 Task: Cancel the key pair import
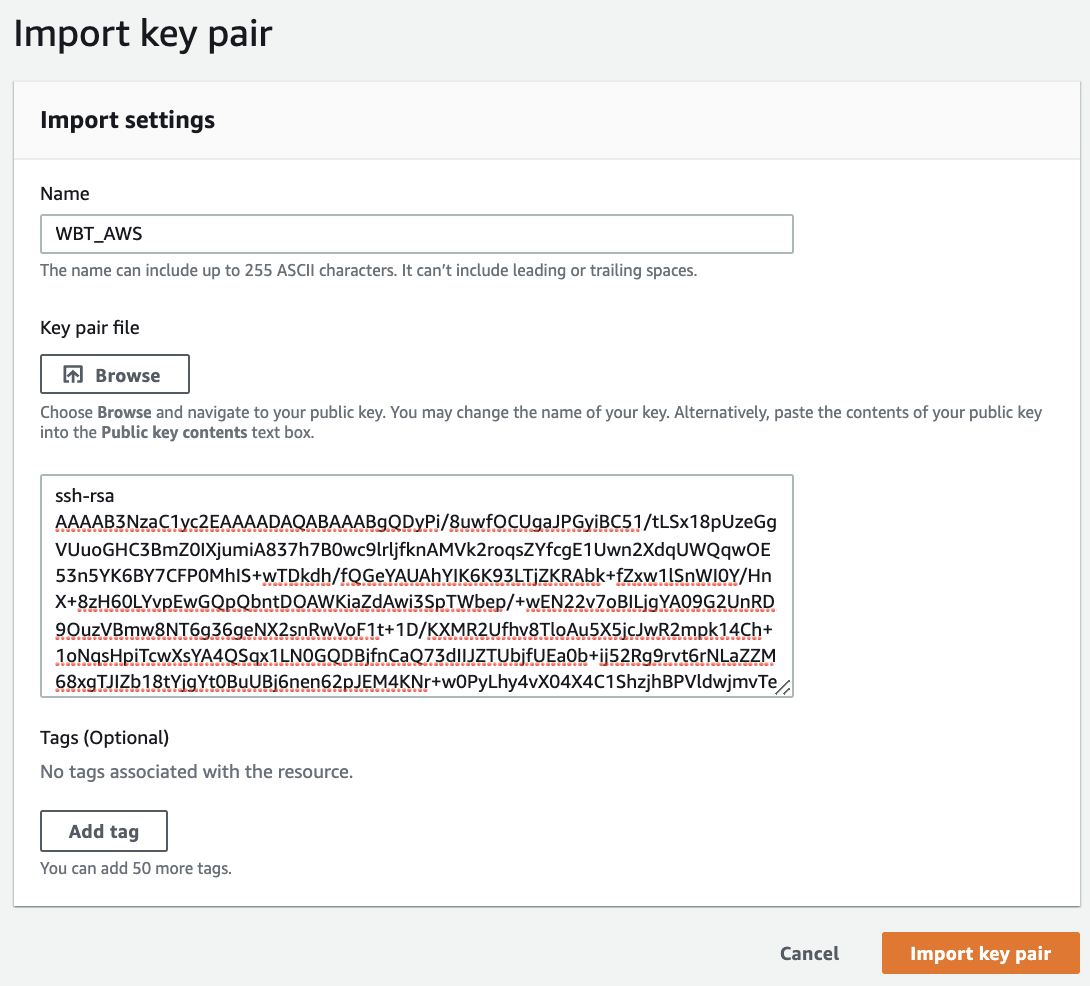(x=809, y=953)
